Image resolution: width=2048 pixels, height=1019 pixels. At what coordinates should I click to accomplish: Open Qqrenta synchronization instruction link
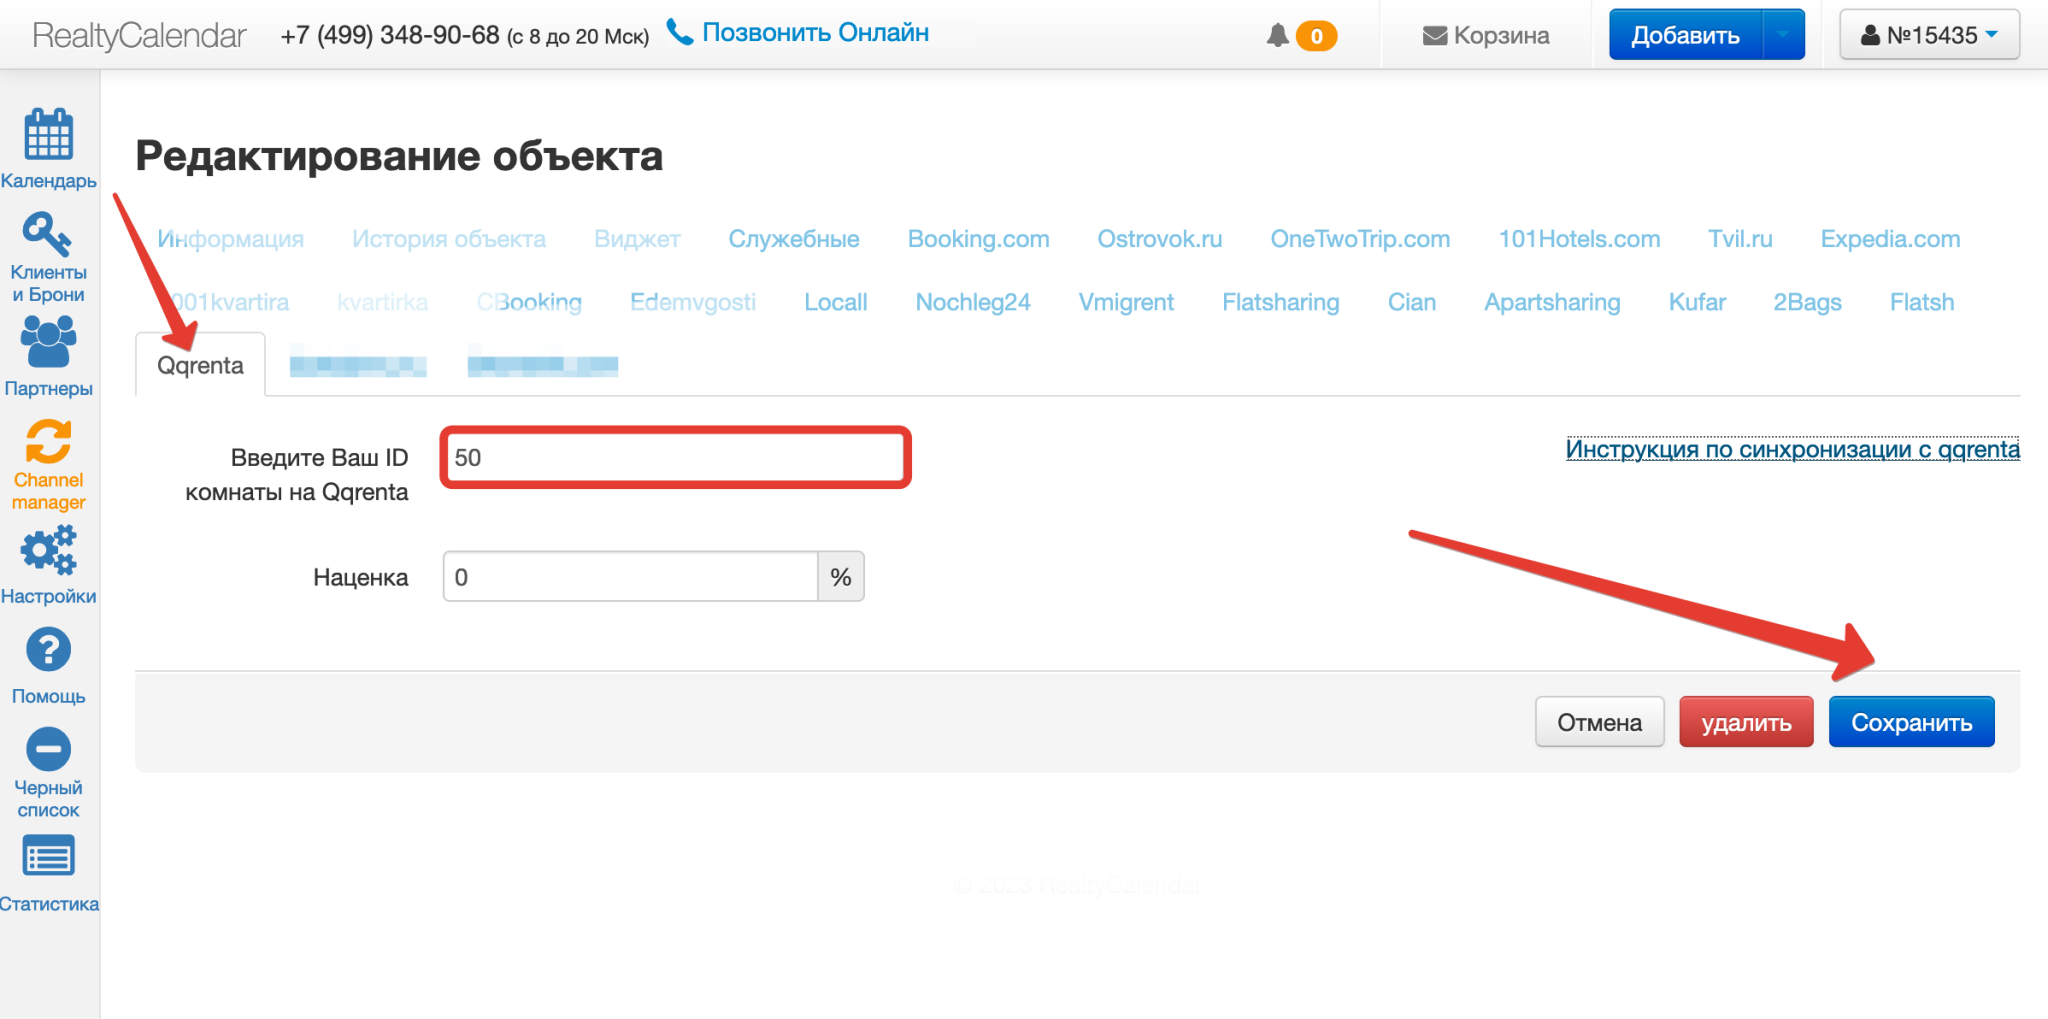pyautogui.click(x=1792, y=450)
